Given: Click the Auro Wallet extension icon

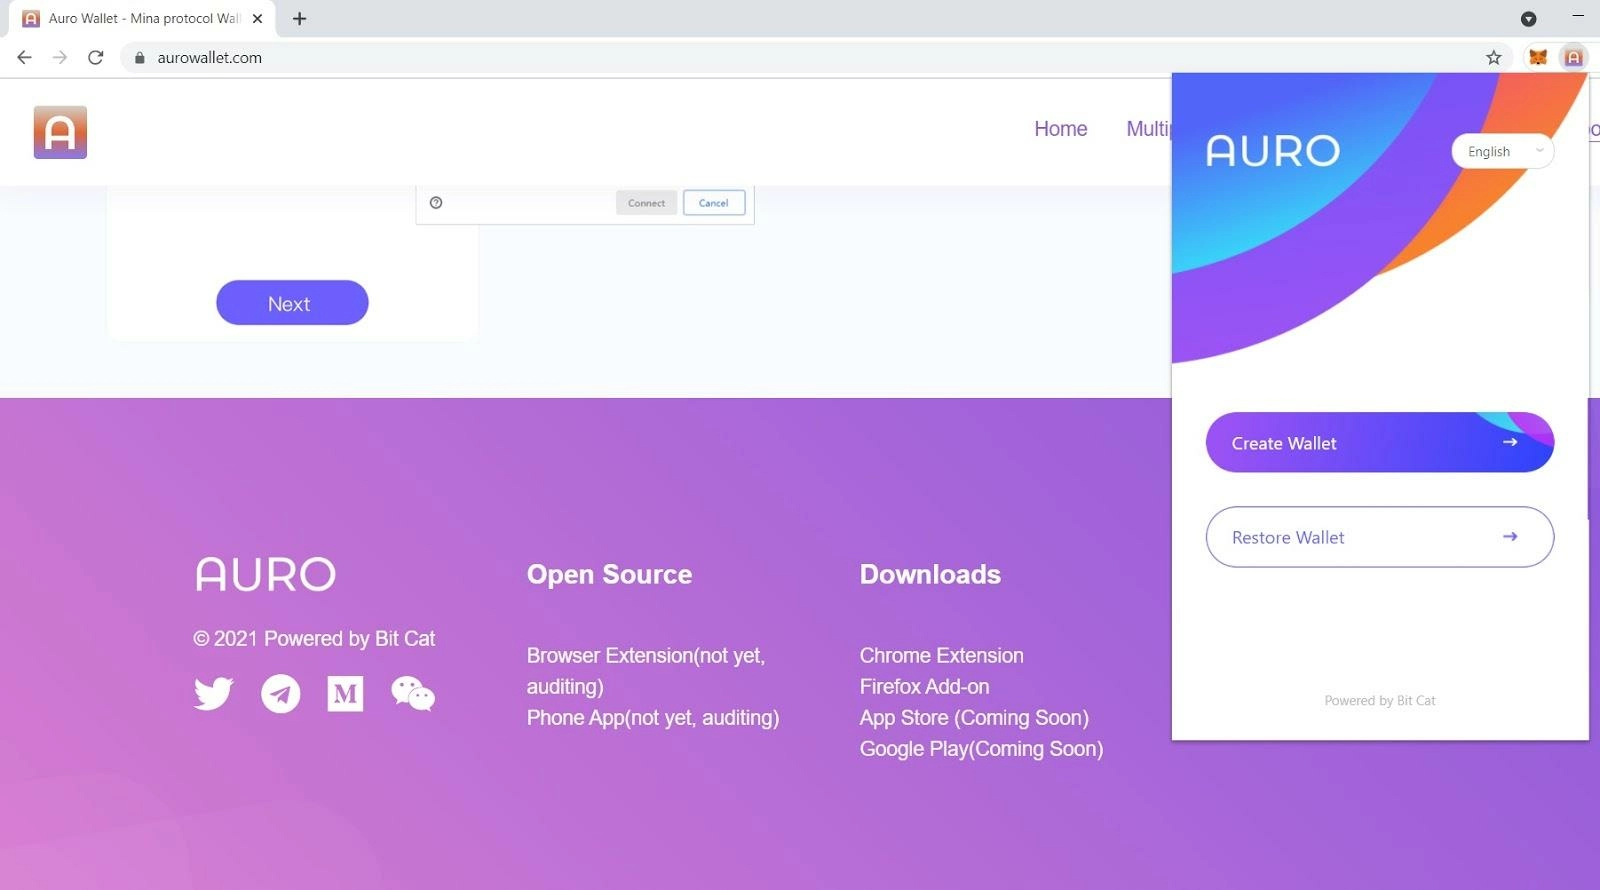Looking at the screenshot, I should point(1574,57).
